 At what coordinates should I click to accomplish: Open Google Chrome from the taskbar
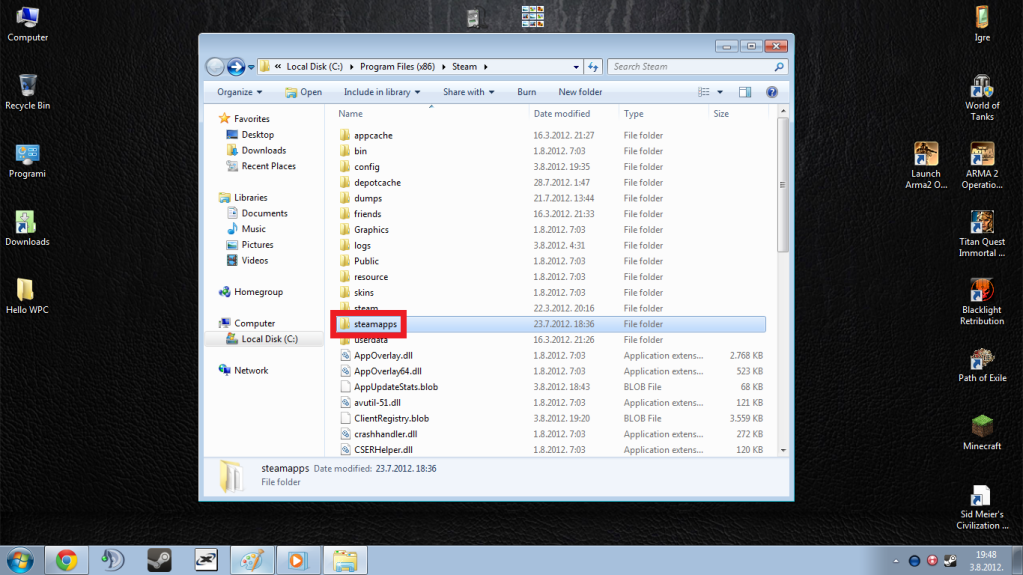(66, 560)
